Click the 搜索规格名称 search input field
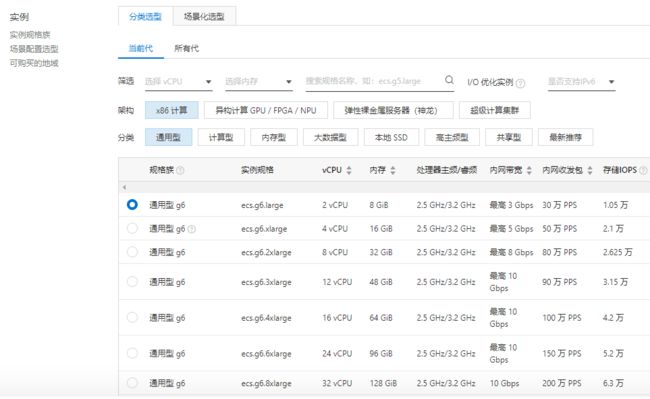The height and width of the screenshot is (399, 650). click(x=373, y=81)
